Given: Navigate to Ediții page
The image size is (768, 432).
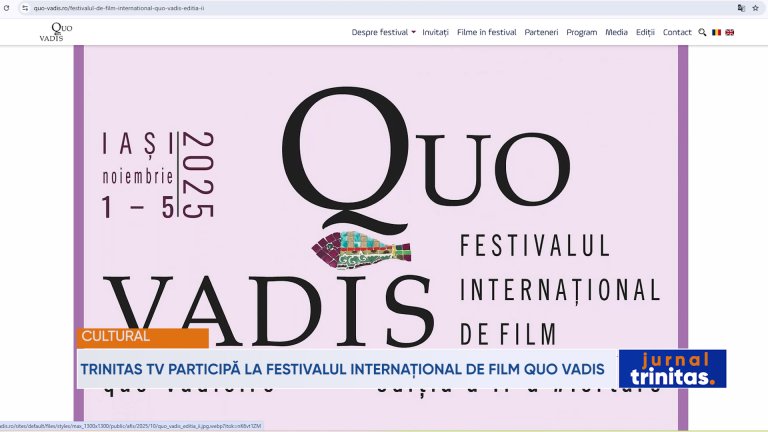Looking at the screenshot, I should click(645, 32).
